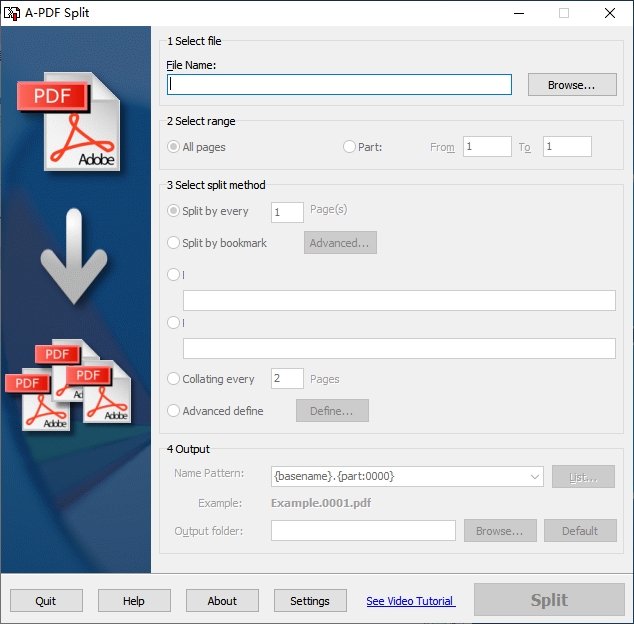
Task: Open the Help button
Action: (134, 601)
